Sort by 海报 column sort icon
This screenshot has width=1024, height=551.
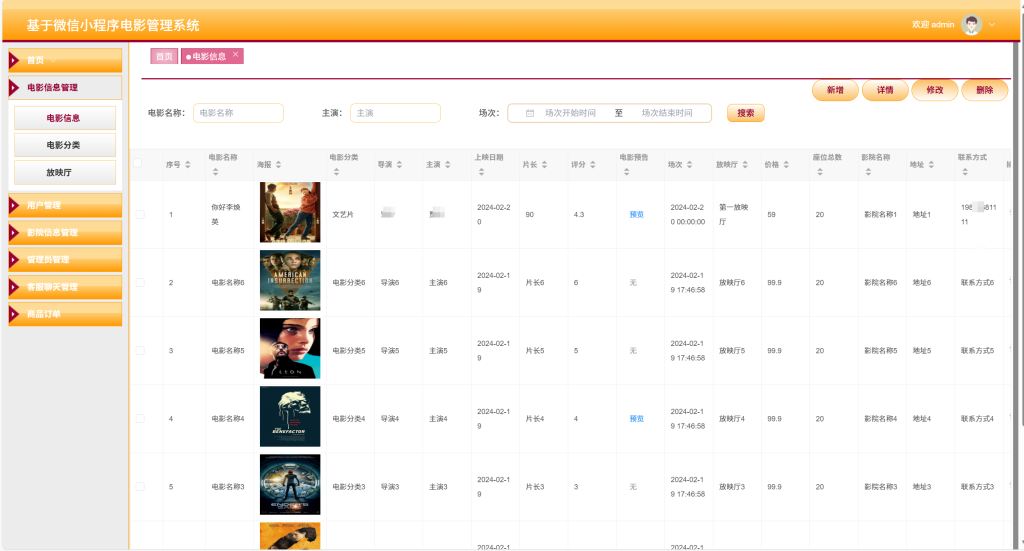(278, 165)
